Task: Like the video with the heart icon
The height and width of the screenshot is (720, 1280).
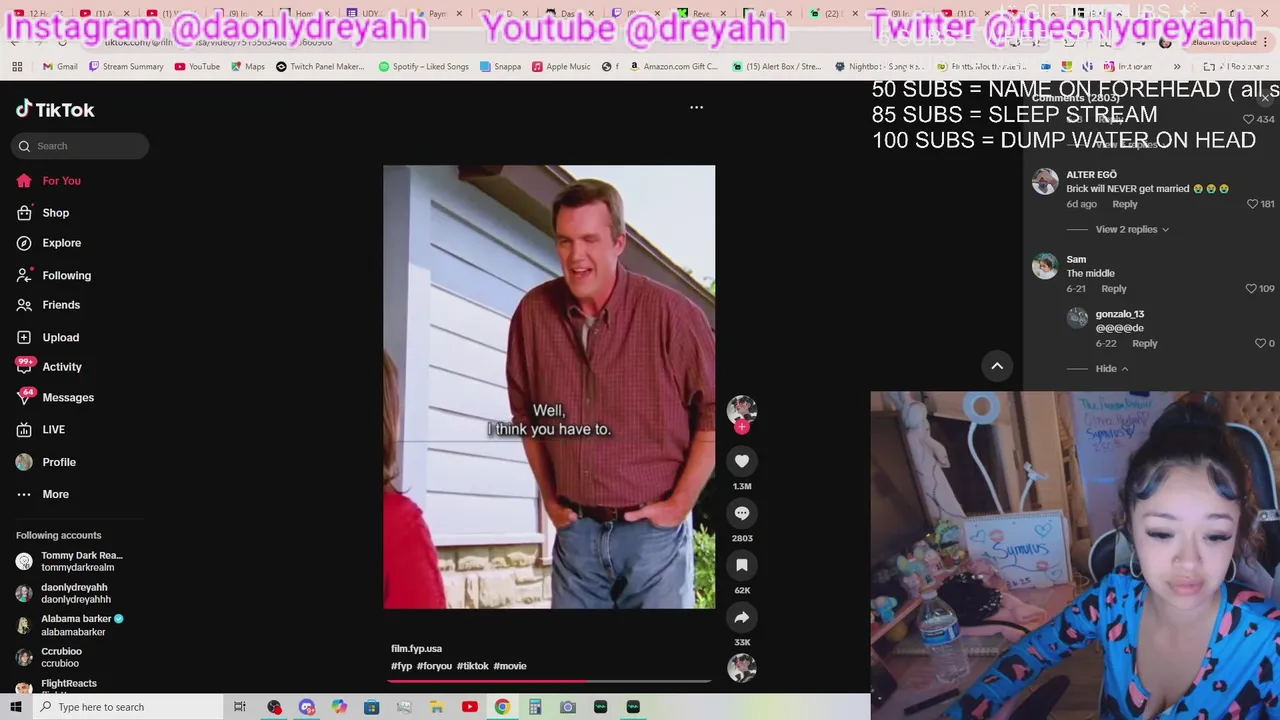Action: pyautogui.click(x=742, y=461)
